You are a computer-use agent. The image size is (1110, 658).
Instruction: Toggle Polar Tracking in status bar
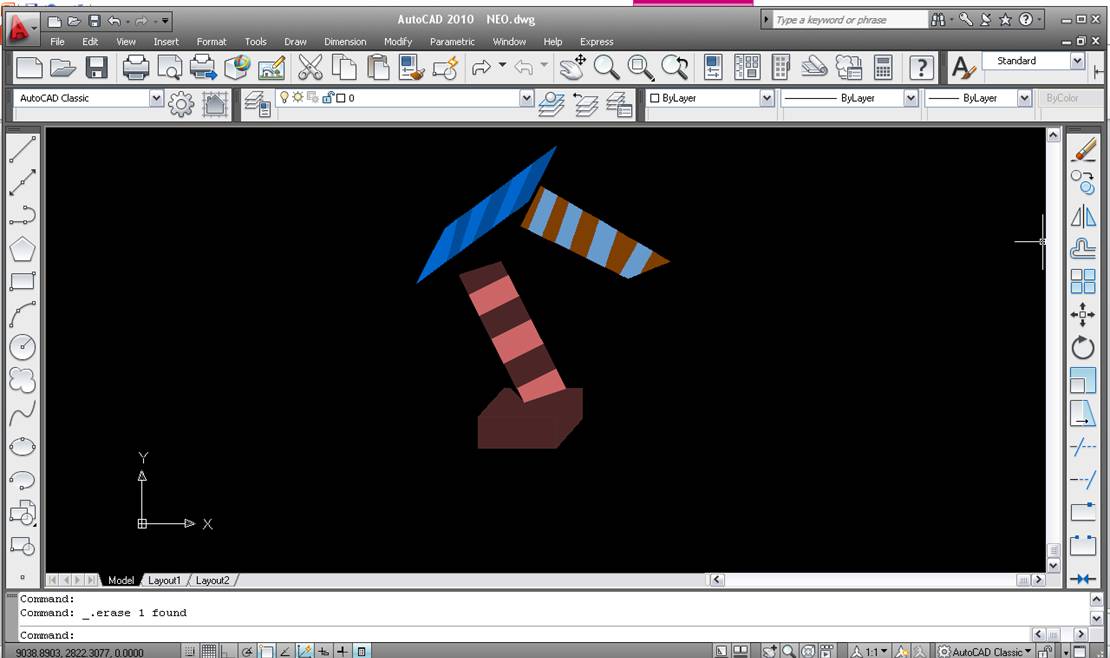[246, 651]
